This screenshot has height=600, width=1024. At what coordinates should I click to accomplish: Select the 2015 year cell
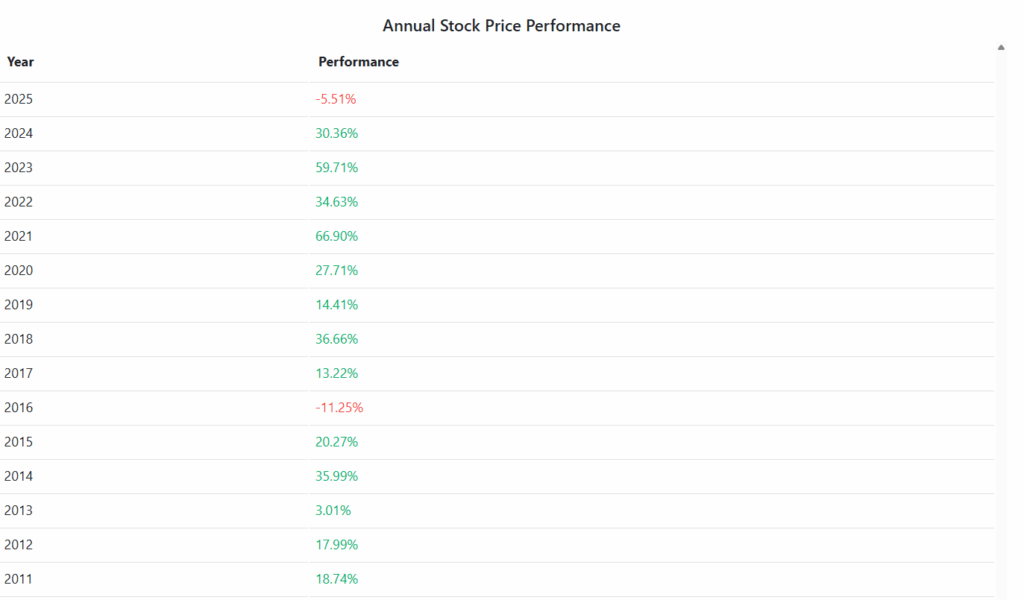[19, 442]
